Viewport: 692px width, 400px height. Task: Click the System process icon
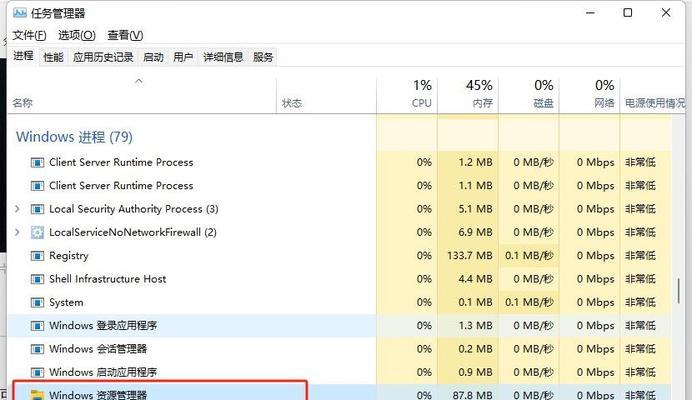(x=37, y=303)
